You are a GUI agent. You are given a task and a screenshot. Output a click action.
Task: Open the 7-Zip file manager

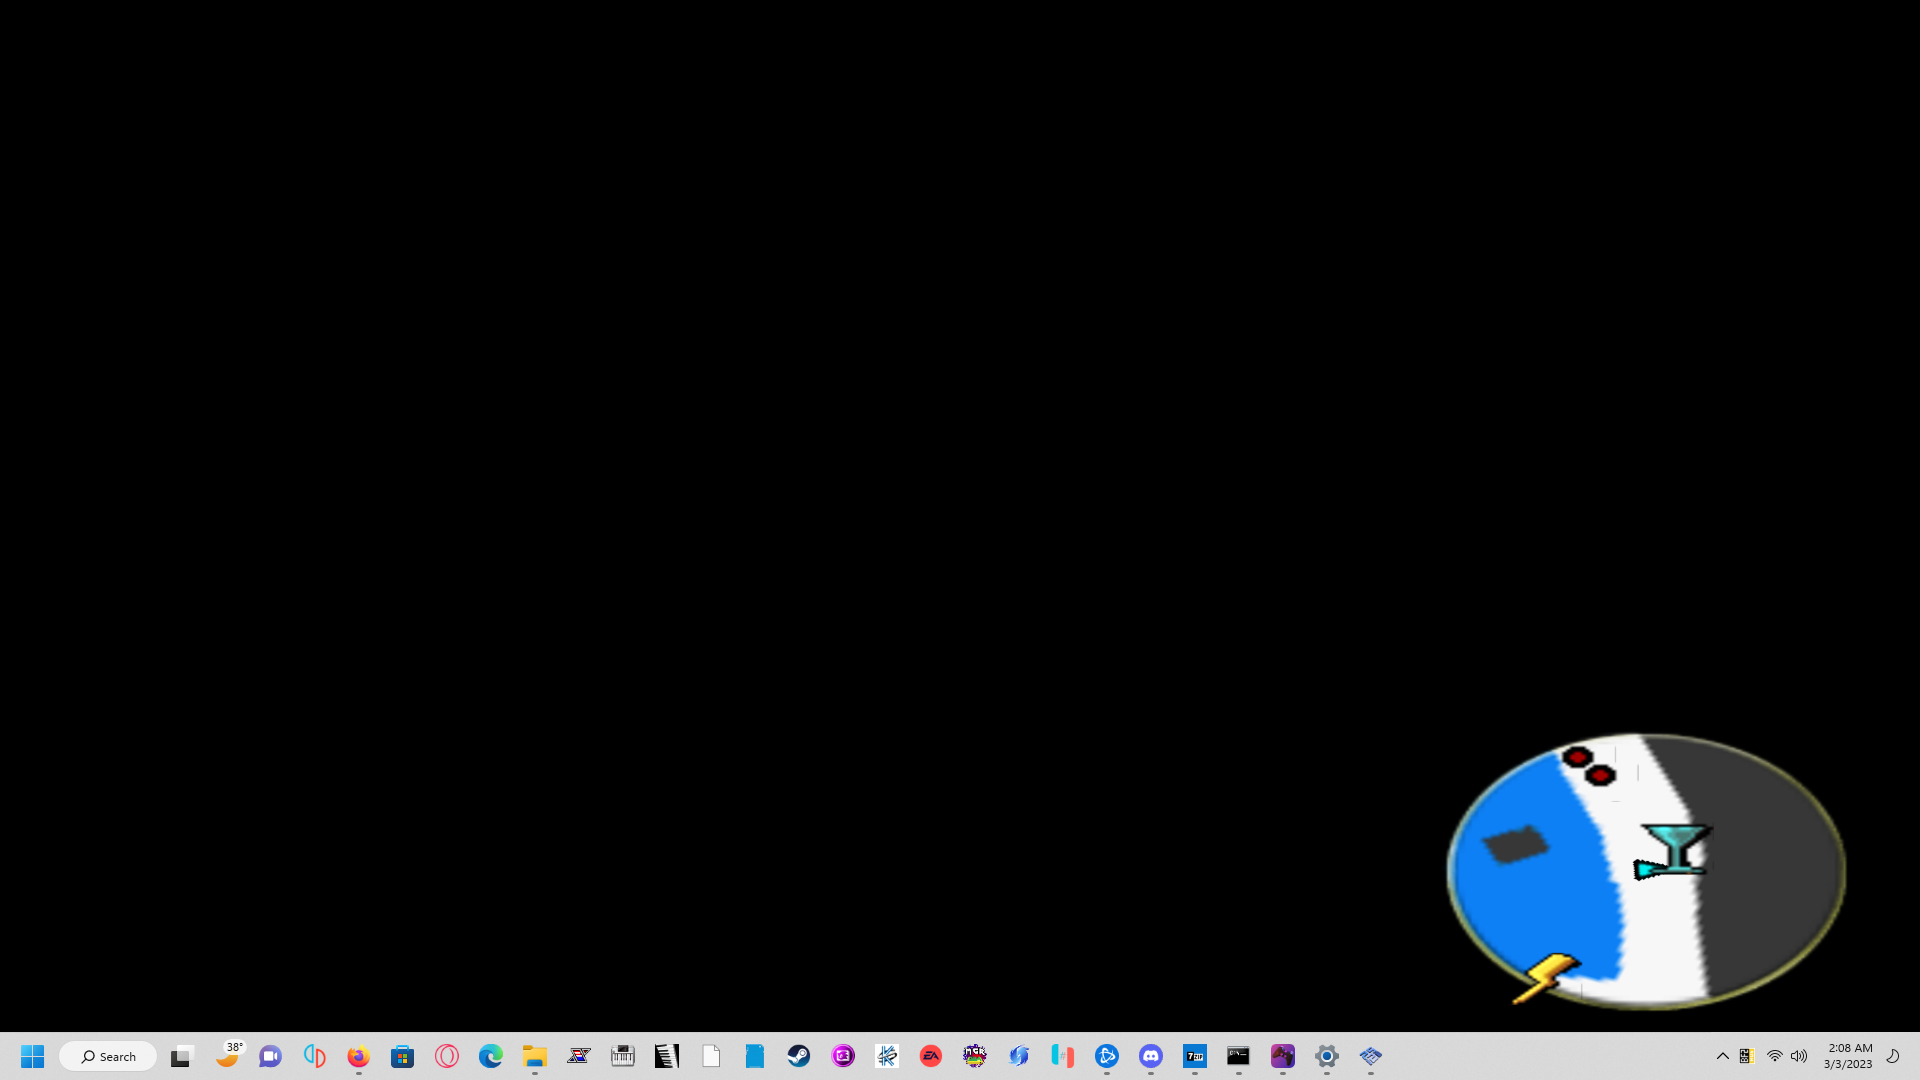(x=1194, y=1055)
